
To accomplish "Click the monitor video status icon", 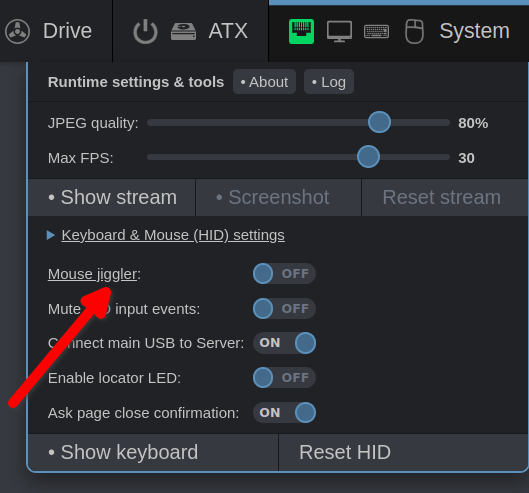I will (x=339, y=31).
